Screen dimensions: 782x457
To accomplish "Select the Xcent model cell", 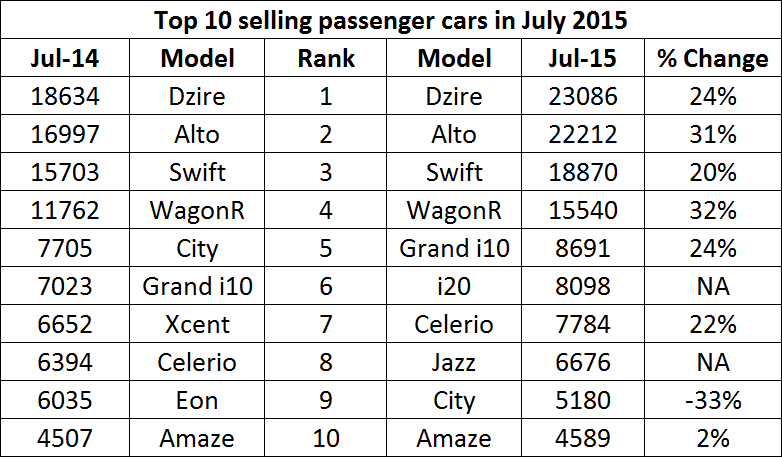I will coord(197,324).
